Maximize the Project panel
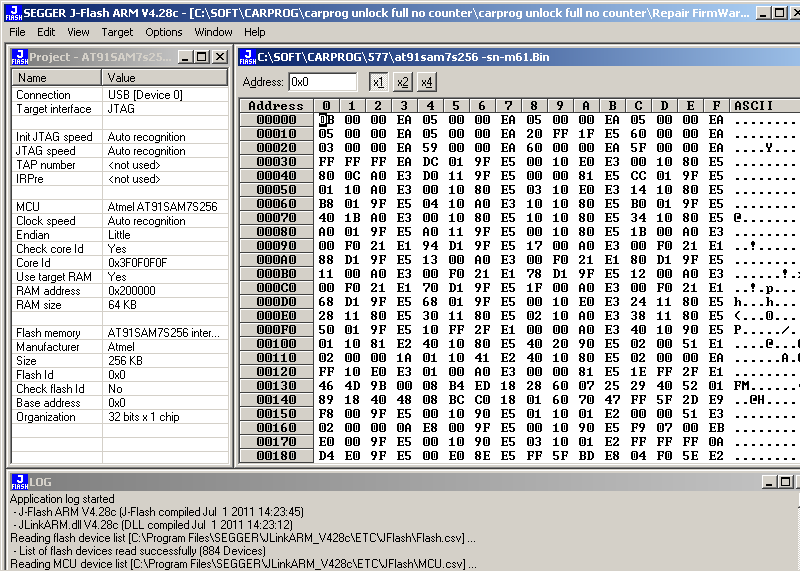Screen dimensions: 800x572 coord(202,57)
